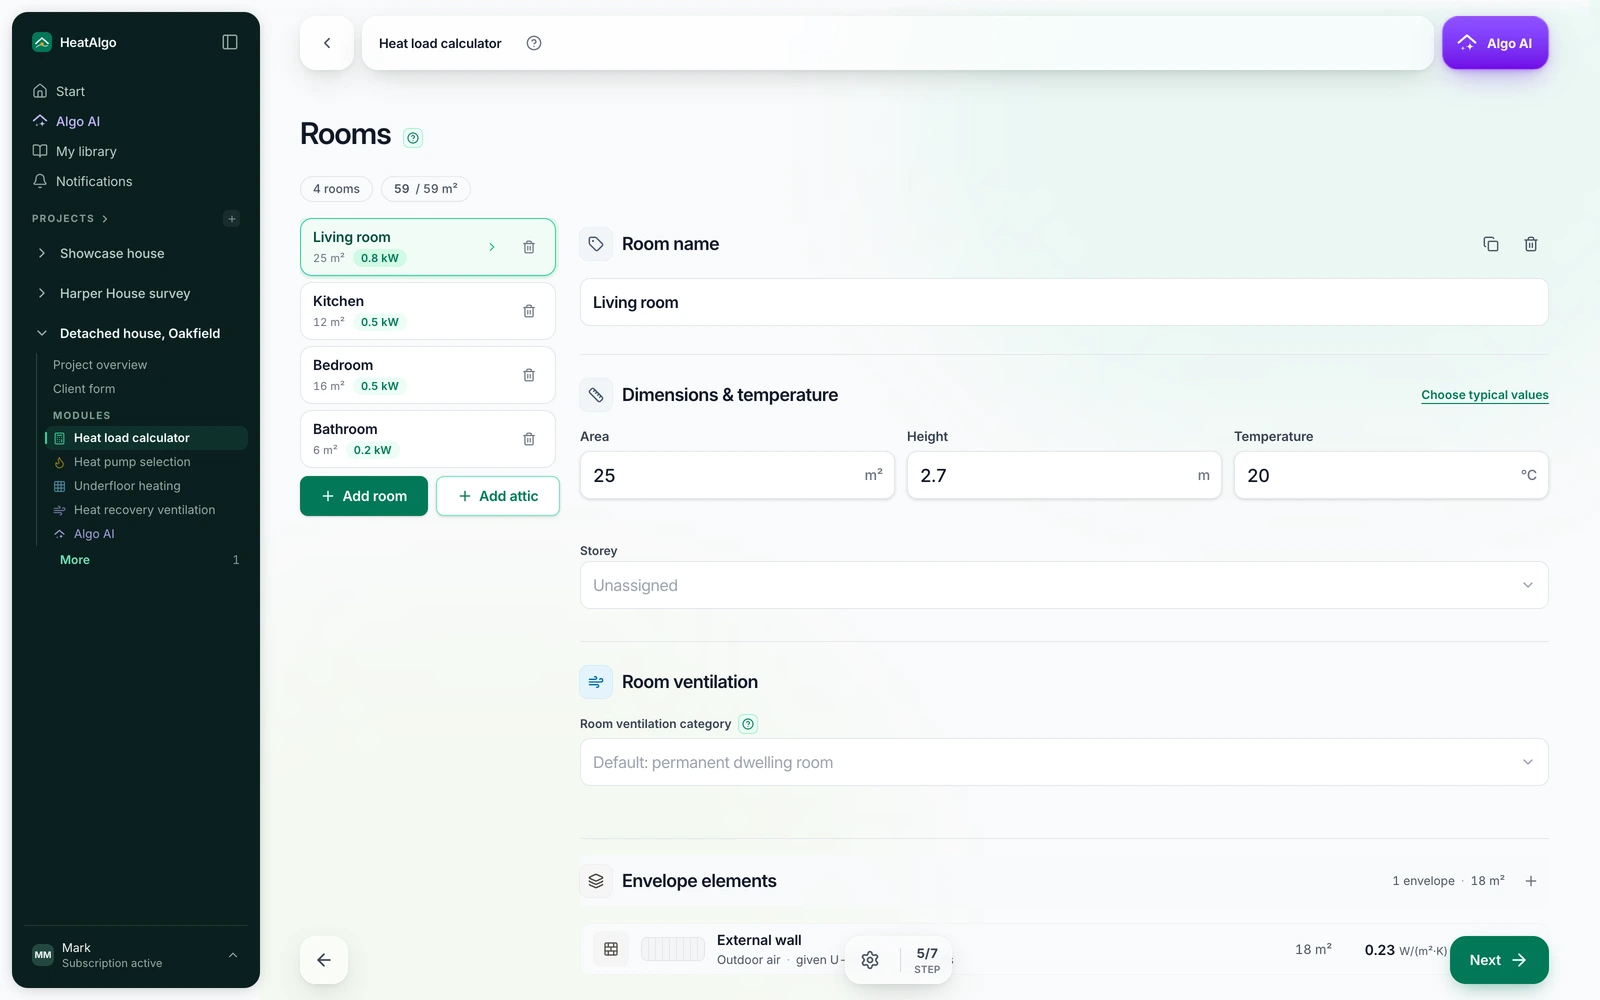Click the Height input field
The width and height of the screenshot is (1600, 1000).
click(x=1064, y=475)
